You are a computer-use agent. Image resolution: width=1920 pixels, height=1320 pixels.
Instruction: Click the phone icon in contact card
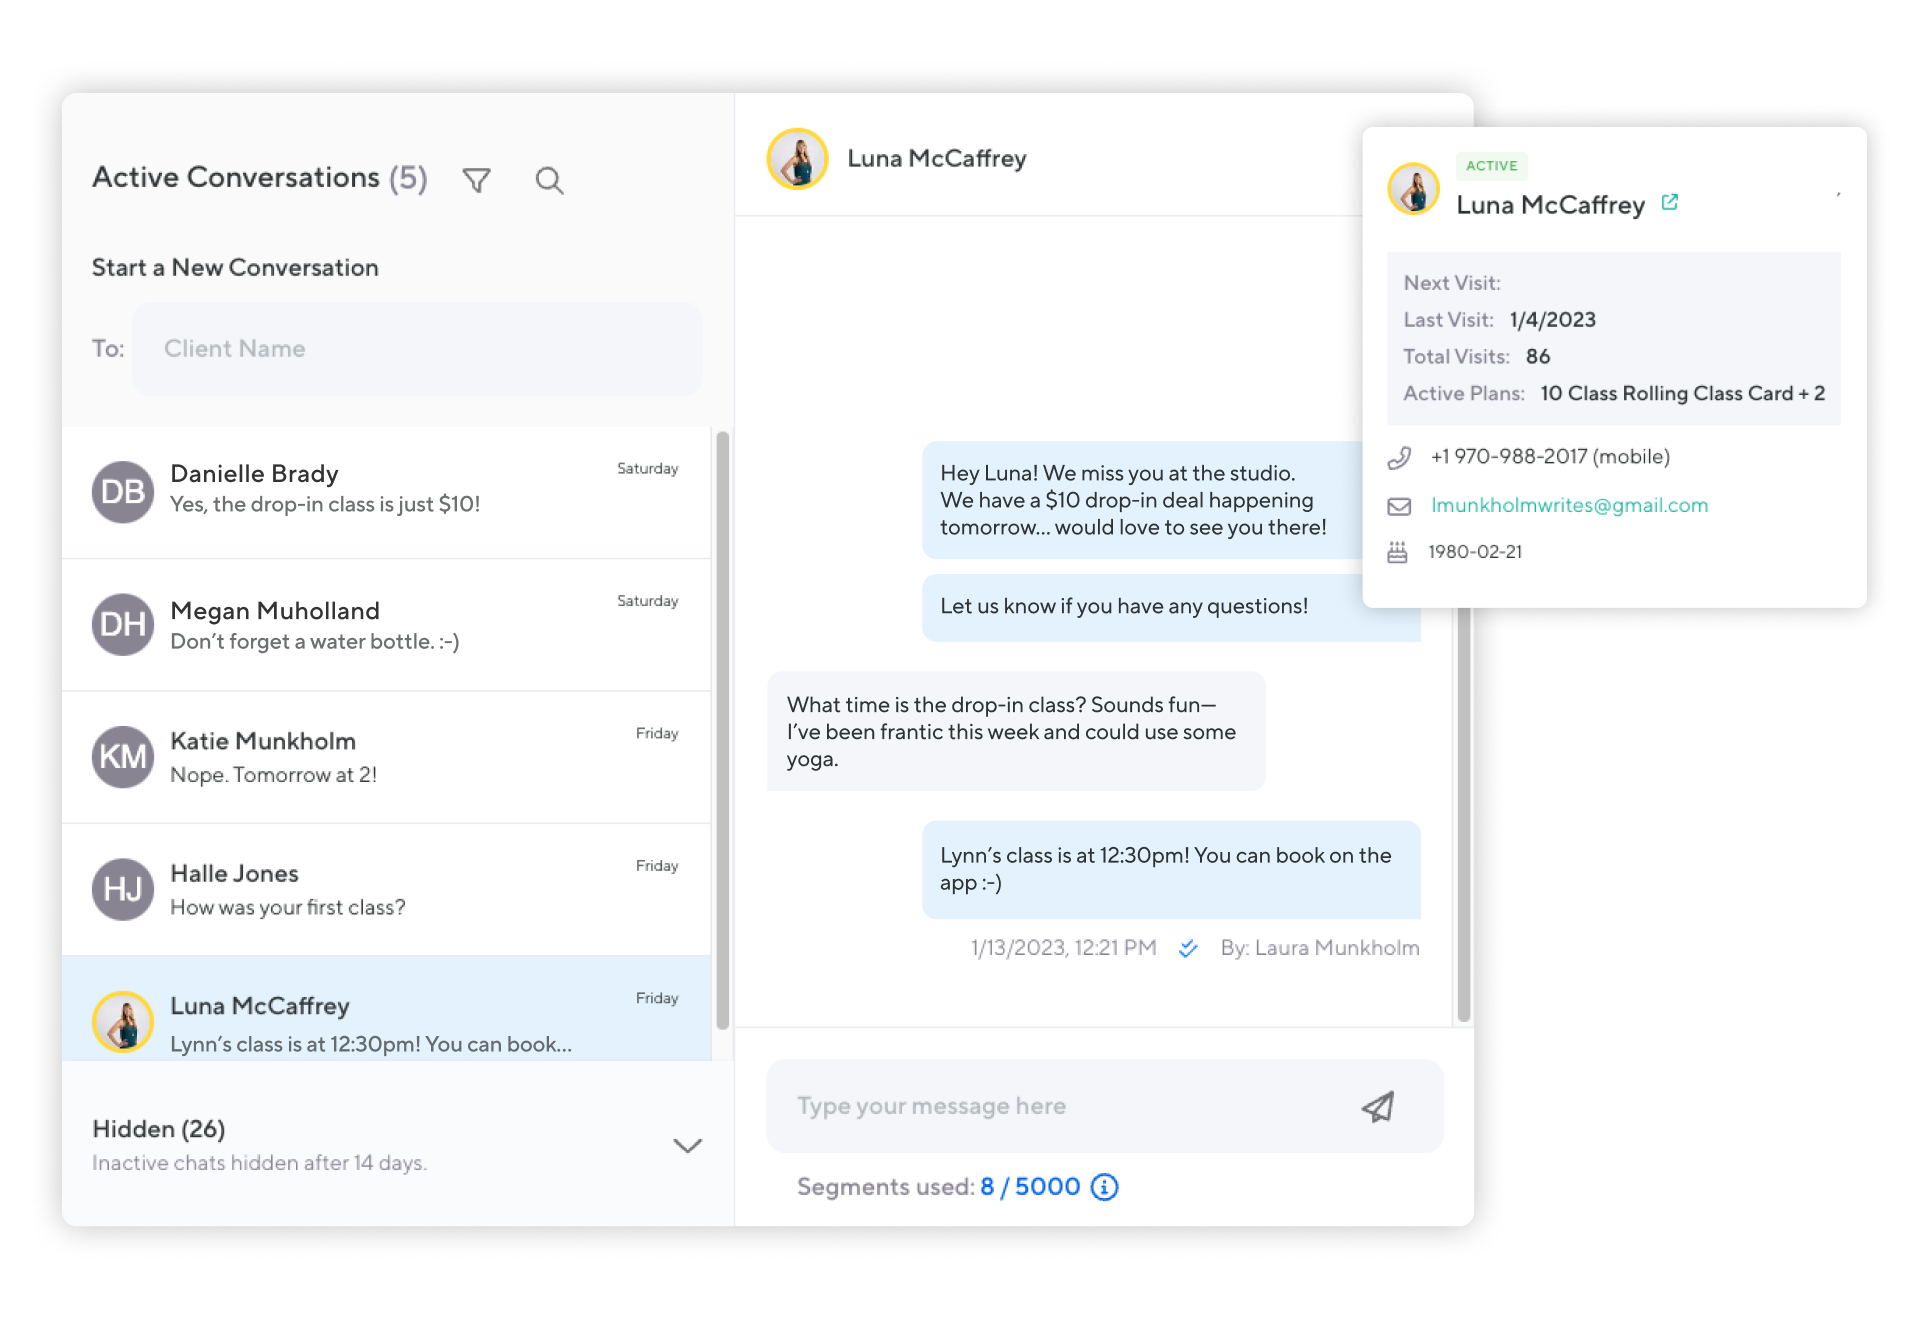click(x=1399, y=457)
